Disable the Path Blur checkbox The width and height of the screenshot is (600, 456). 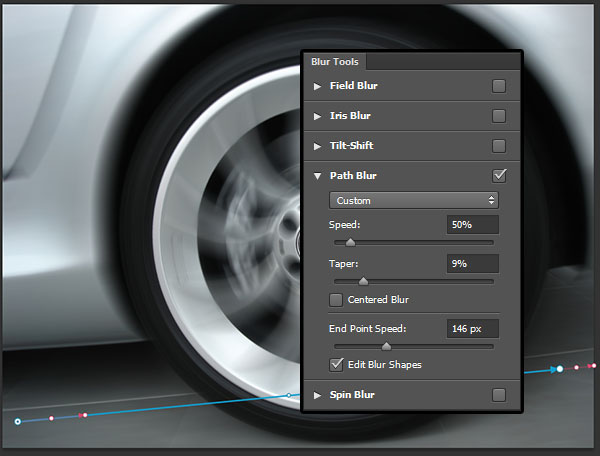[x=499, y=176]
